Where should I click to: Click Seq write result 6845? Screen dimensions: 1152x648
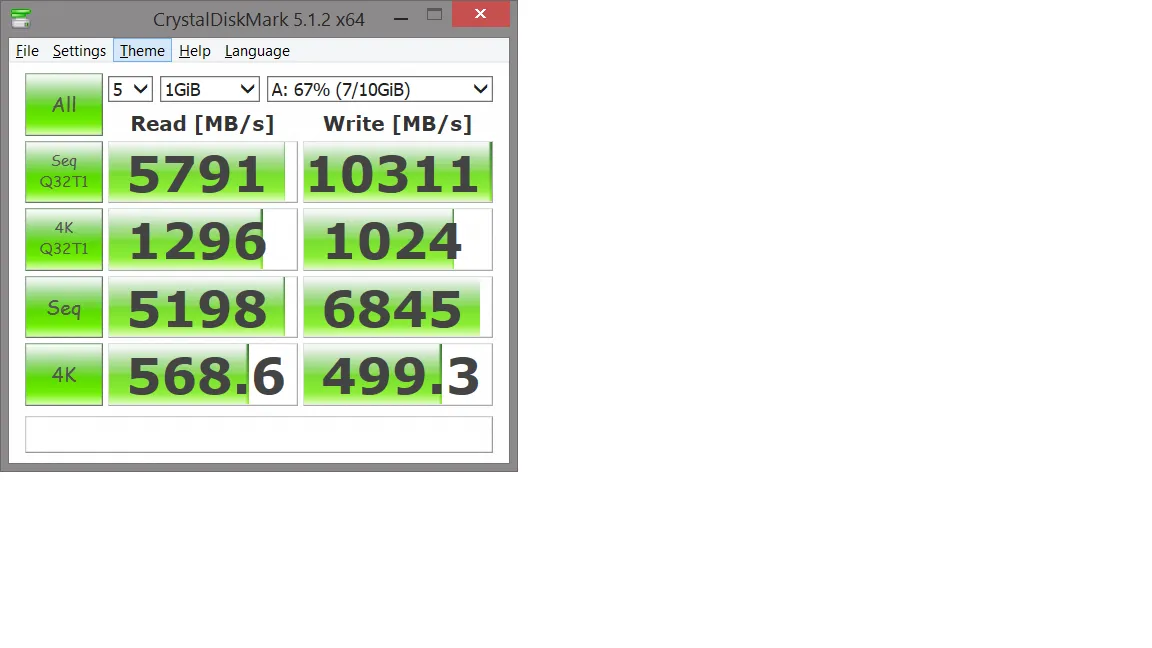[397, 307]
